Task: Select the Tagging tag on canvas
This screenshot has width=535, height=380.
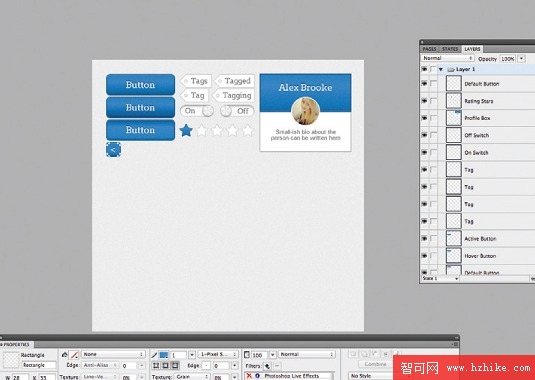Action: tap(233, 96)
